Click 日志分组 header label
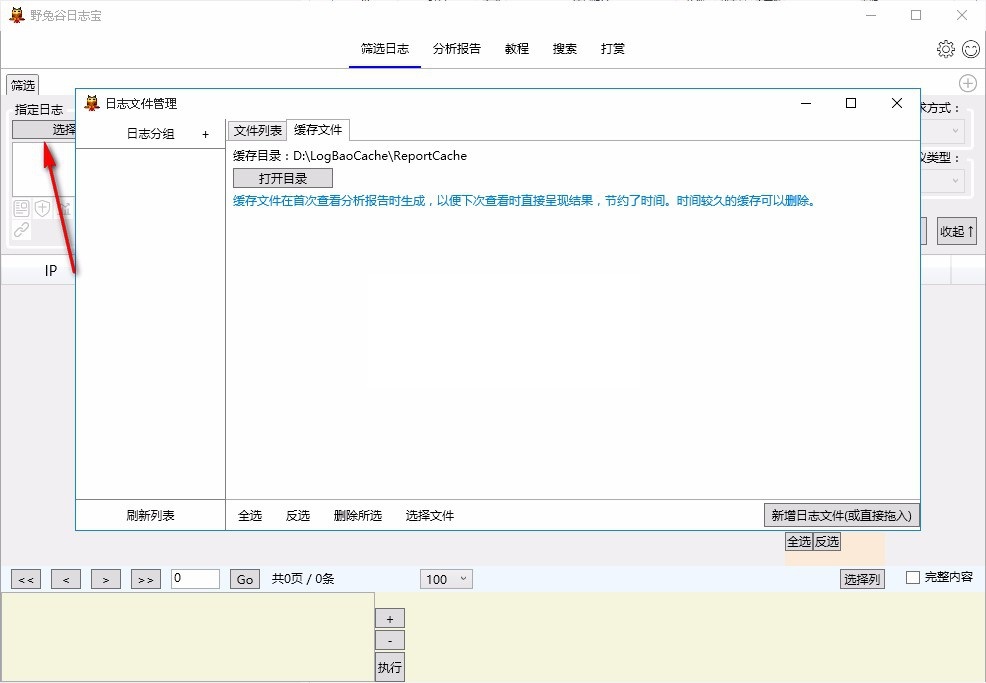 [150, 134]
